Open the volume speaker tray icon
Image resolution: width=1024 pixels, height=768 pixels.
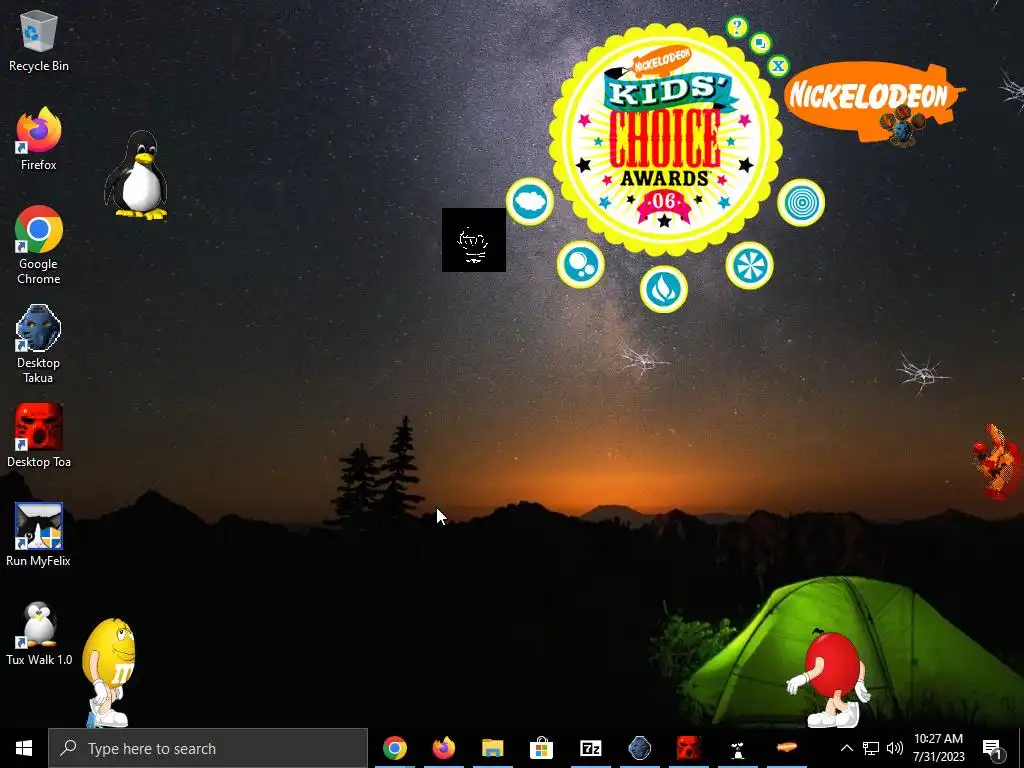[x=895, y=748]
